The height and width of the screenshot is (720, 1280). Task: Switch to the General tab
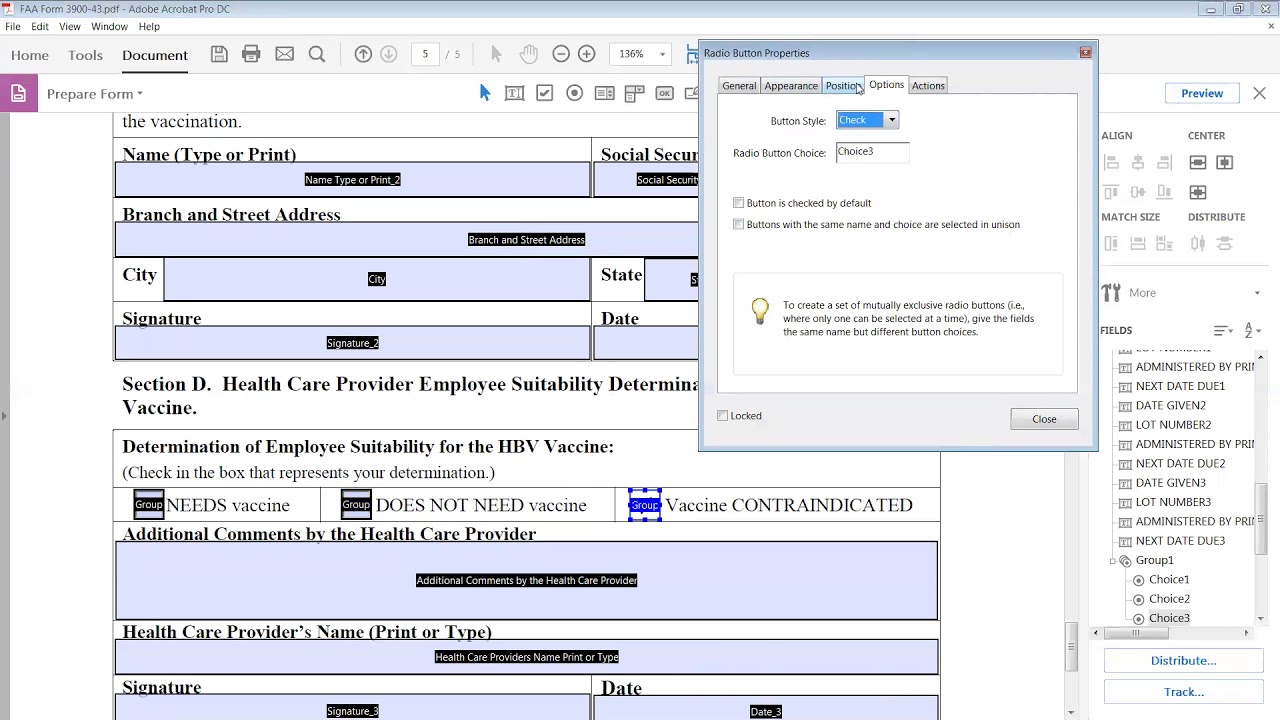(x=739, y=86)
